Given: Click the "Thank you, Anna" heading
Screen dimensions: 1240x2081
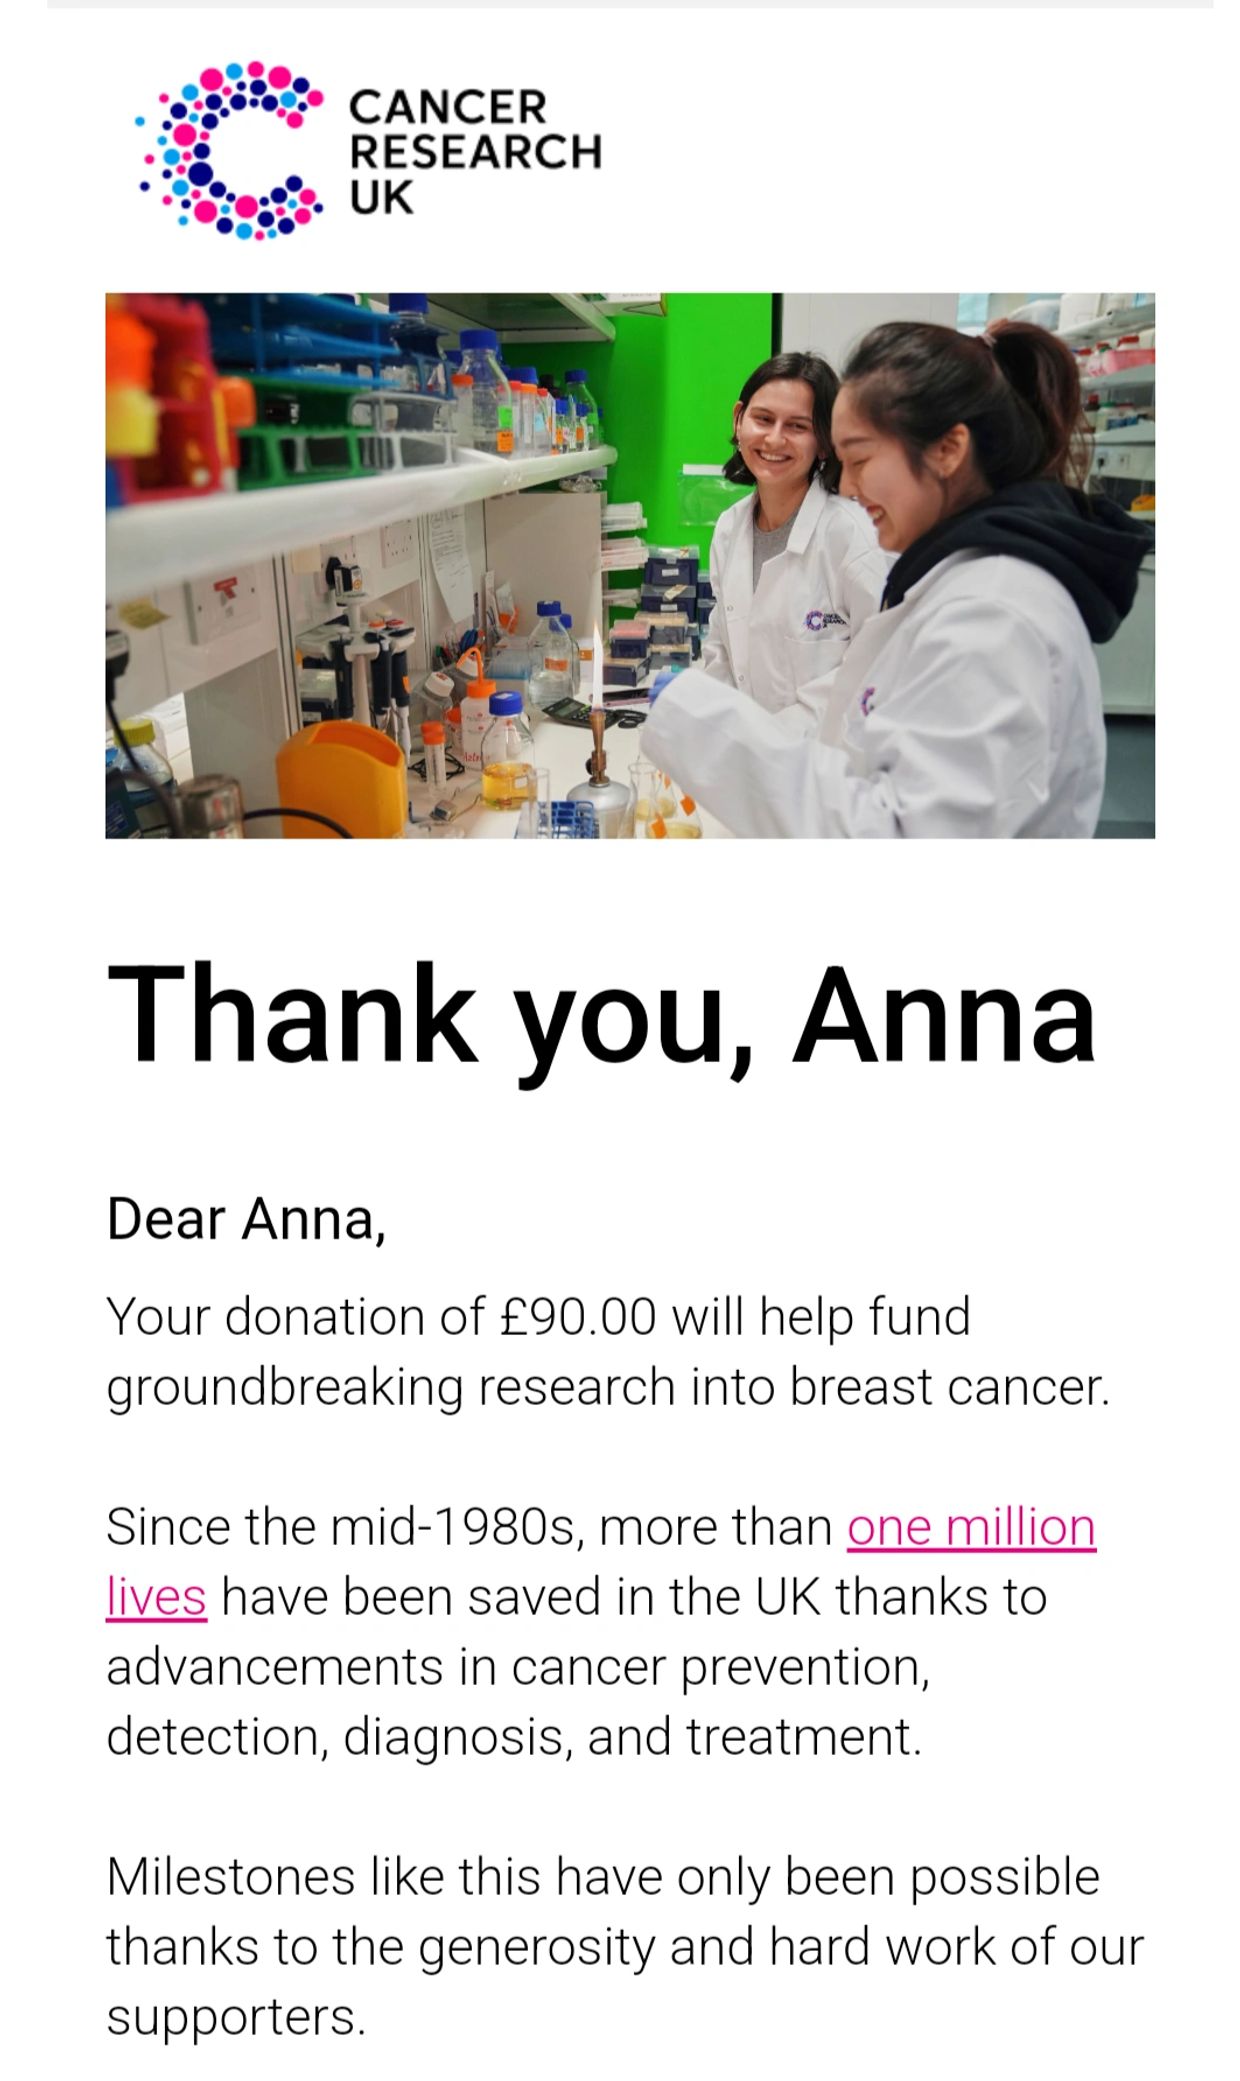Looking at the screenshot, I should 601,1013.
